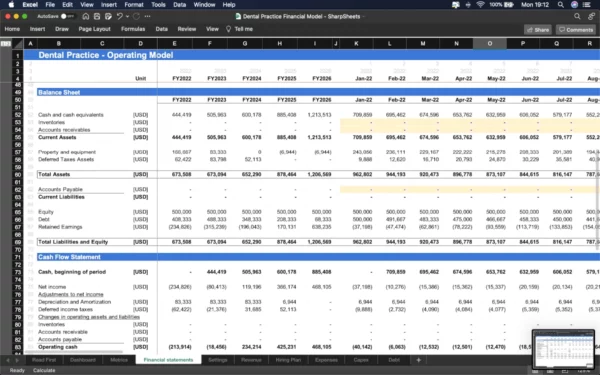The image size is (600, 375).
Task: Click the Deferred Taxes Assets label
Action: (x=66, y=160)
